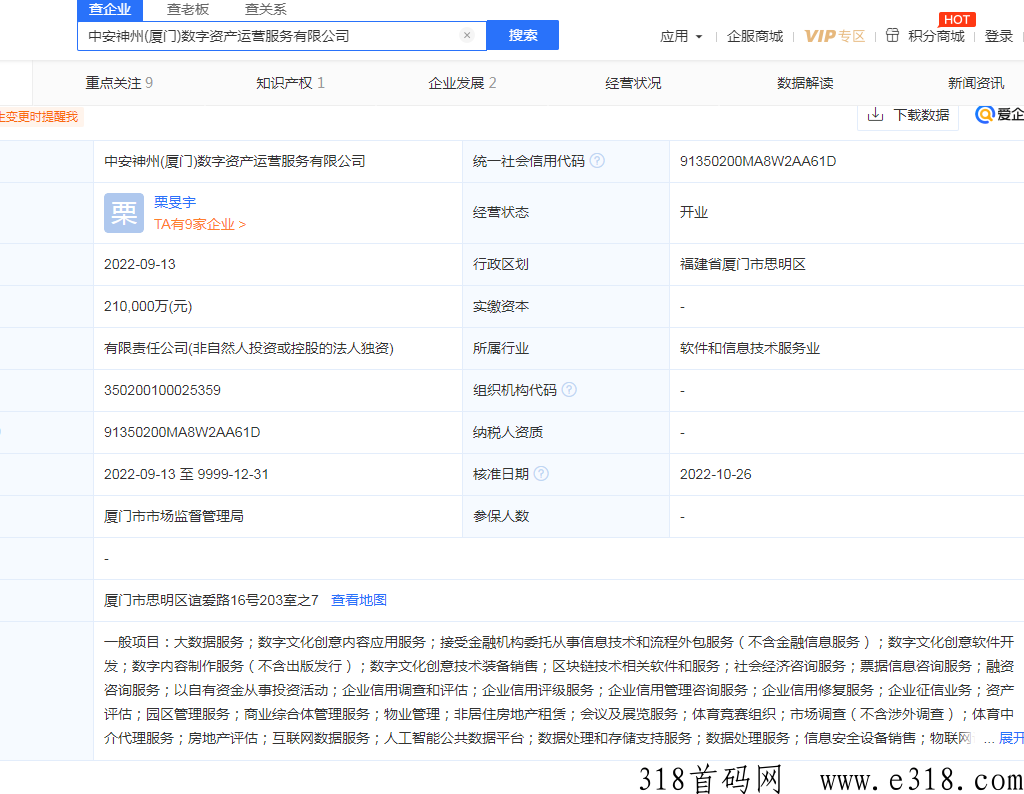Open the help icon next to 组织机构代码
The width and height of the screenshot is (1024, 794).
pyautogui.click(x=569, y=390)
